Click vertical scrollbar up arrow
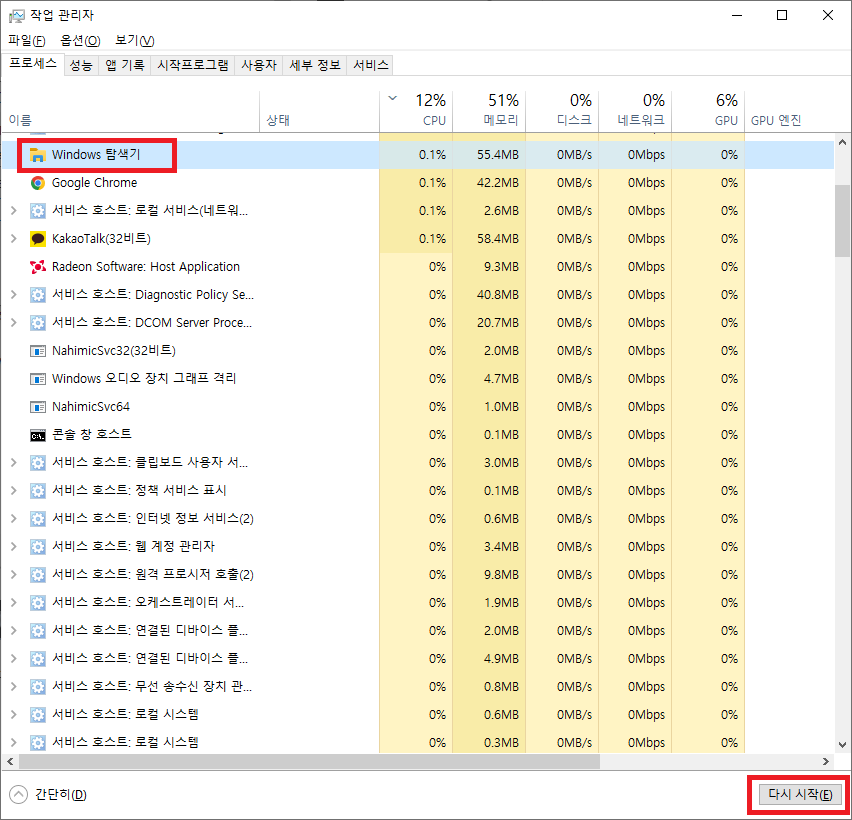 pos(843,142)
